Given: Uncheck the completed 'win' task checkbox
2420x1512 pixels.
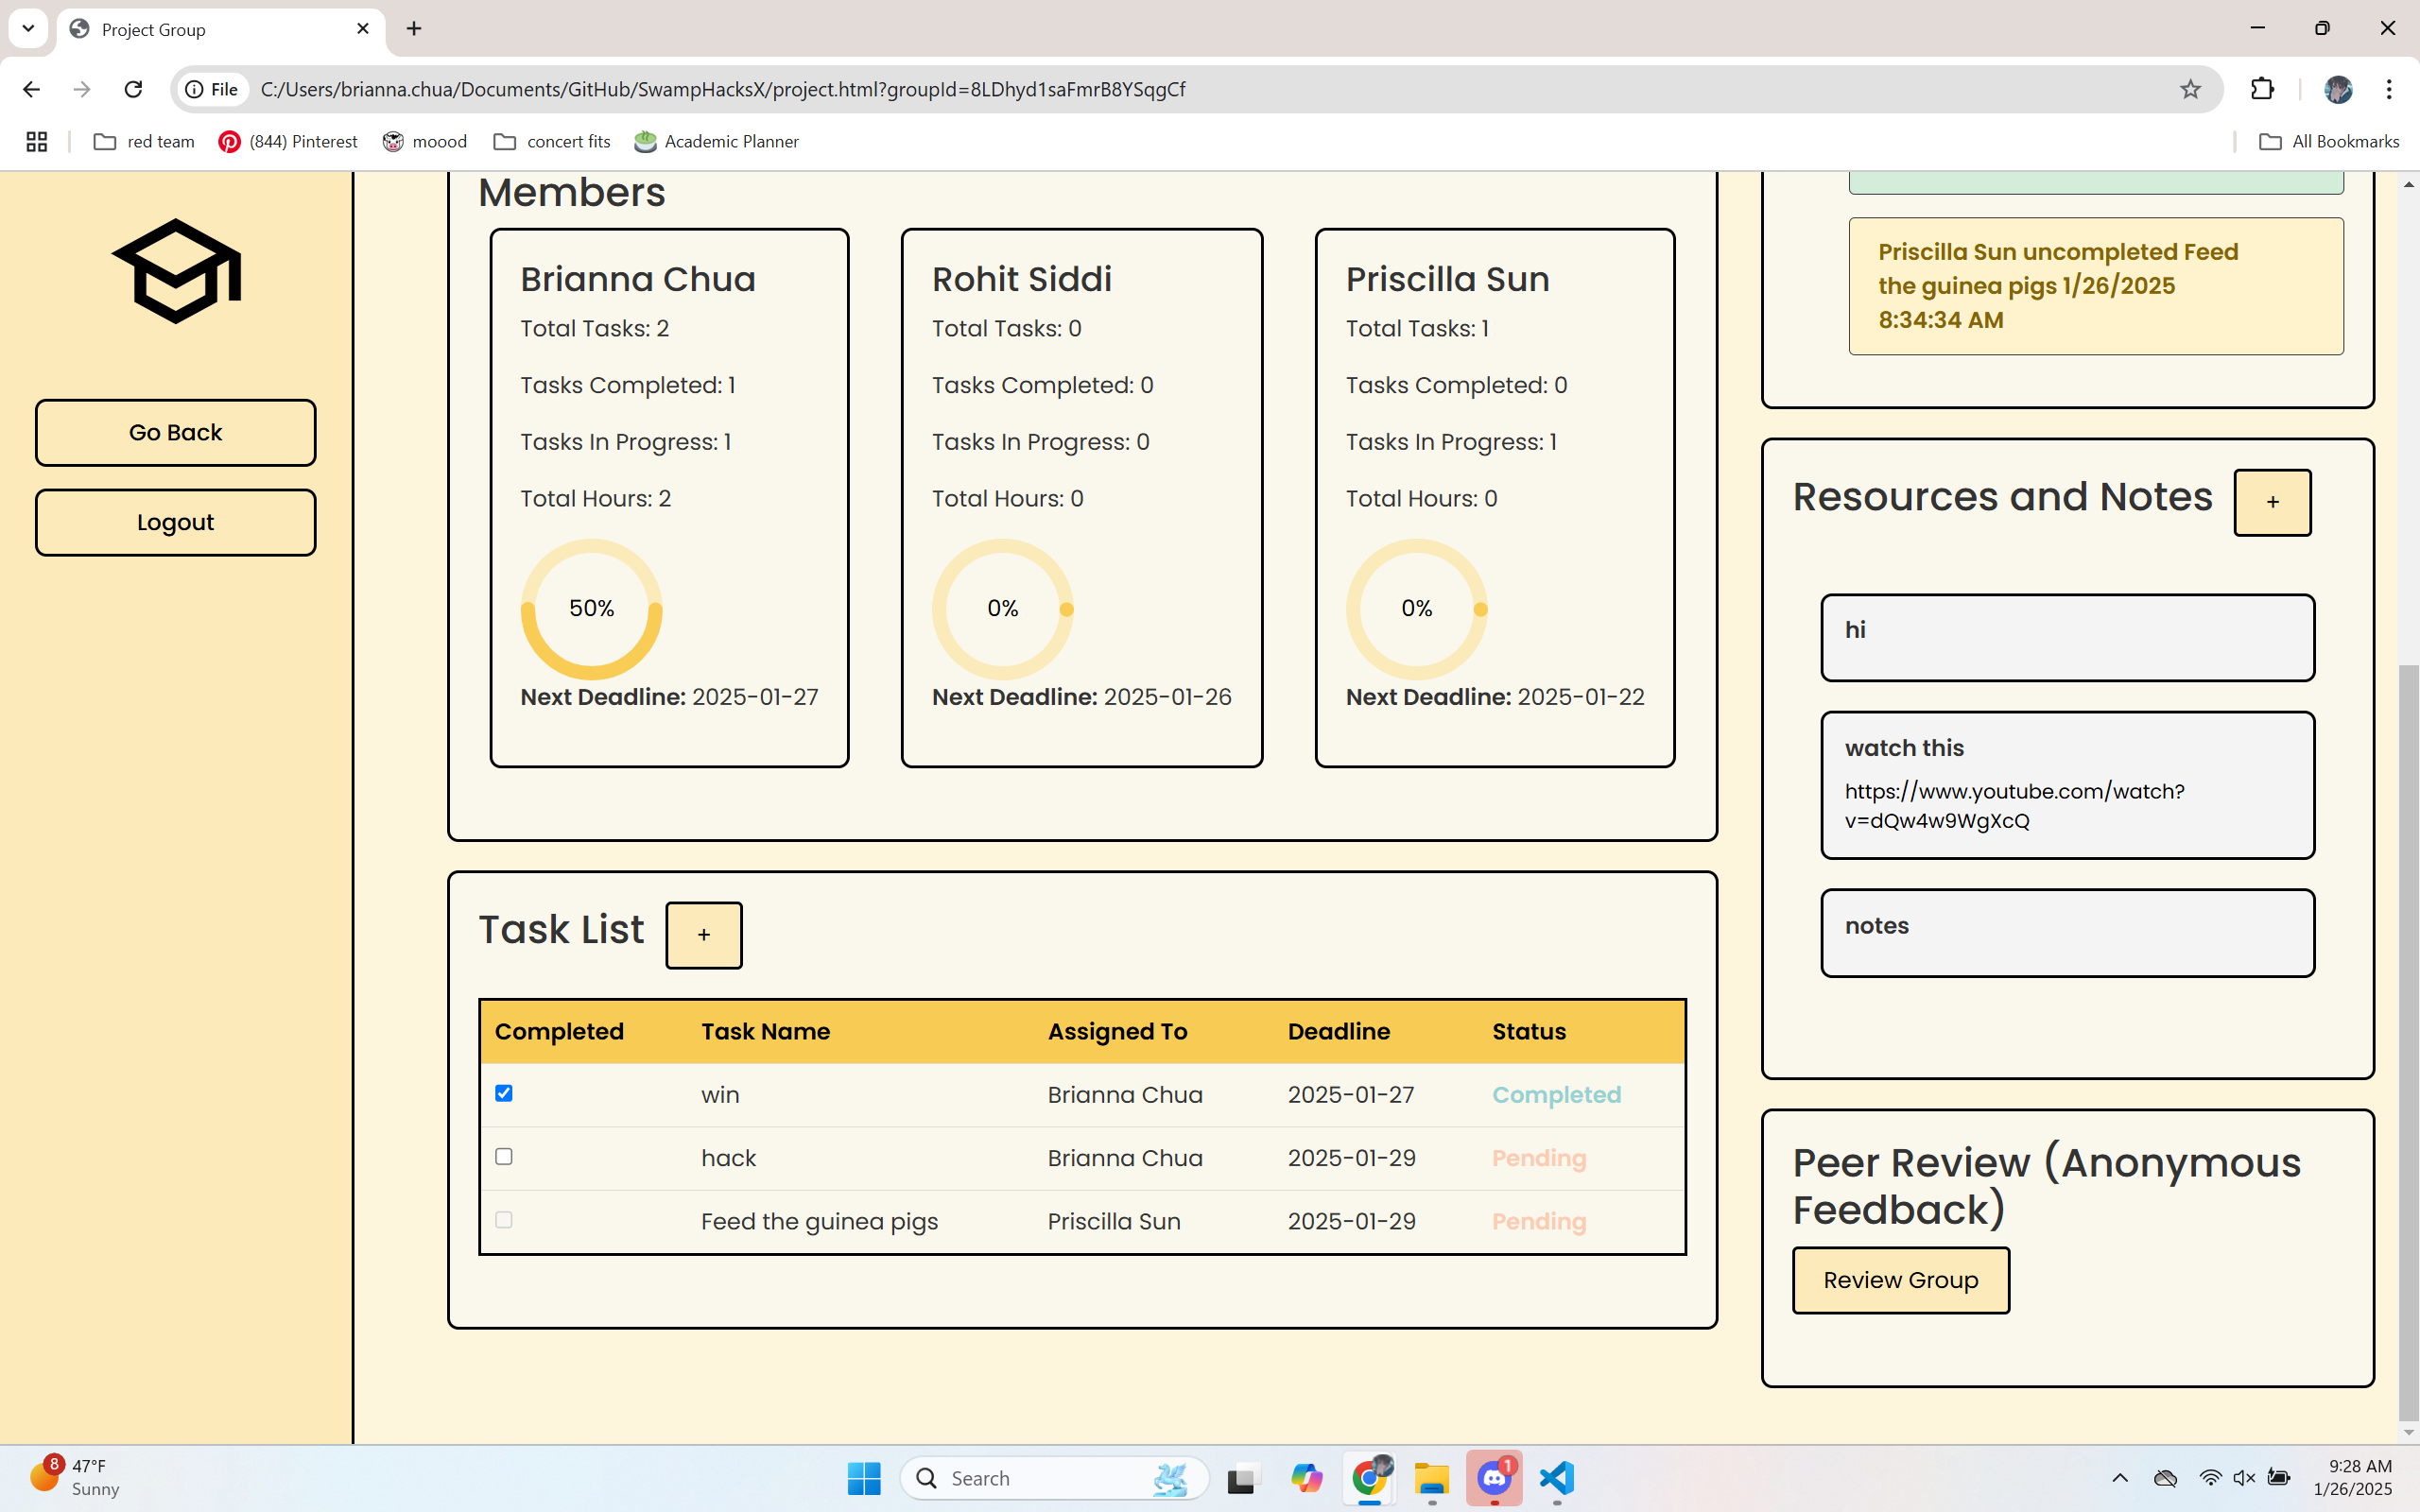Looking at the screenshot, I should 504,1093.
